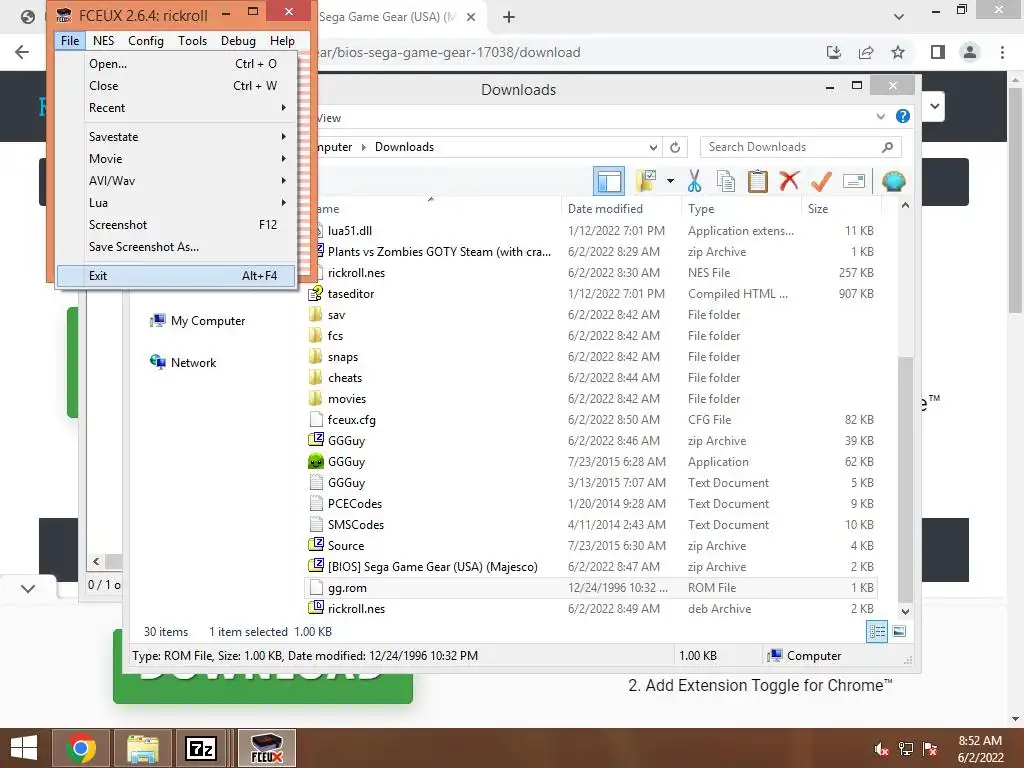Open the NES menu in FCEUX

click(103, 40)
